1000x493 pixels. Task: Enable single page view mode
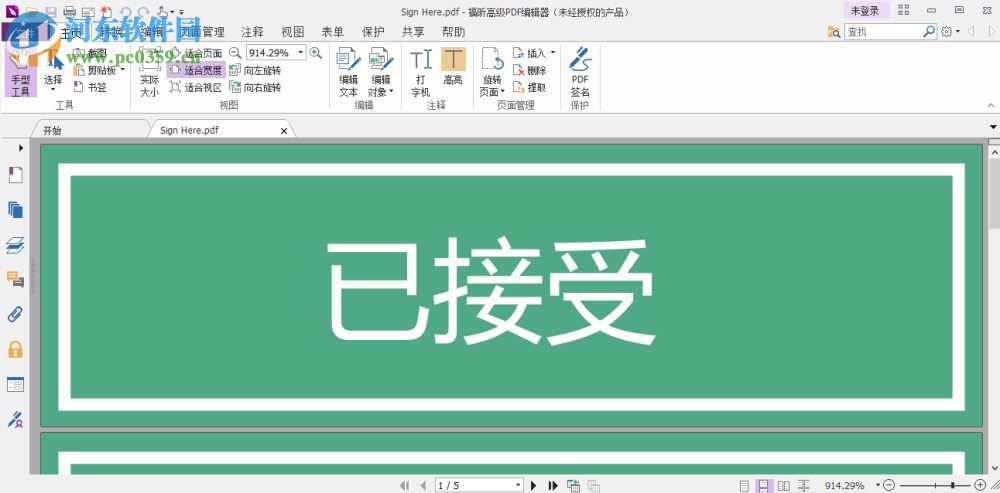744,485
